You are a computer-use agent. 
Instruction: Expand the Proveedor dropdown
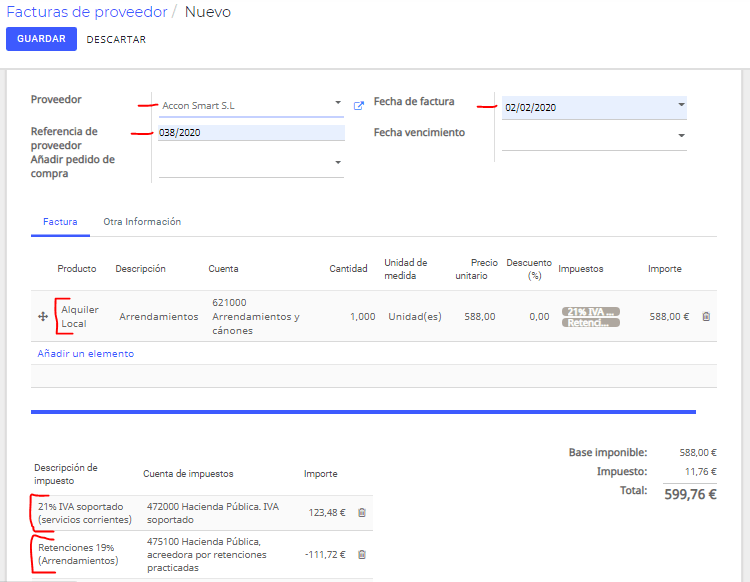point(338,102)
